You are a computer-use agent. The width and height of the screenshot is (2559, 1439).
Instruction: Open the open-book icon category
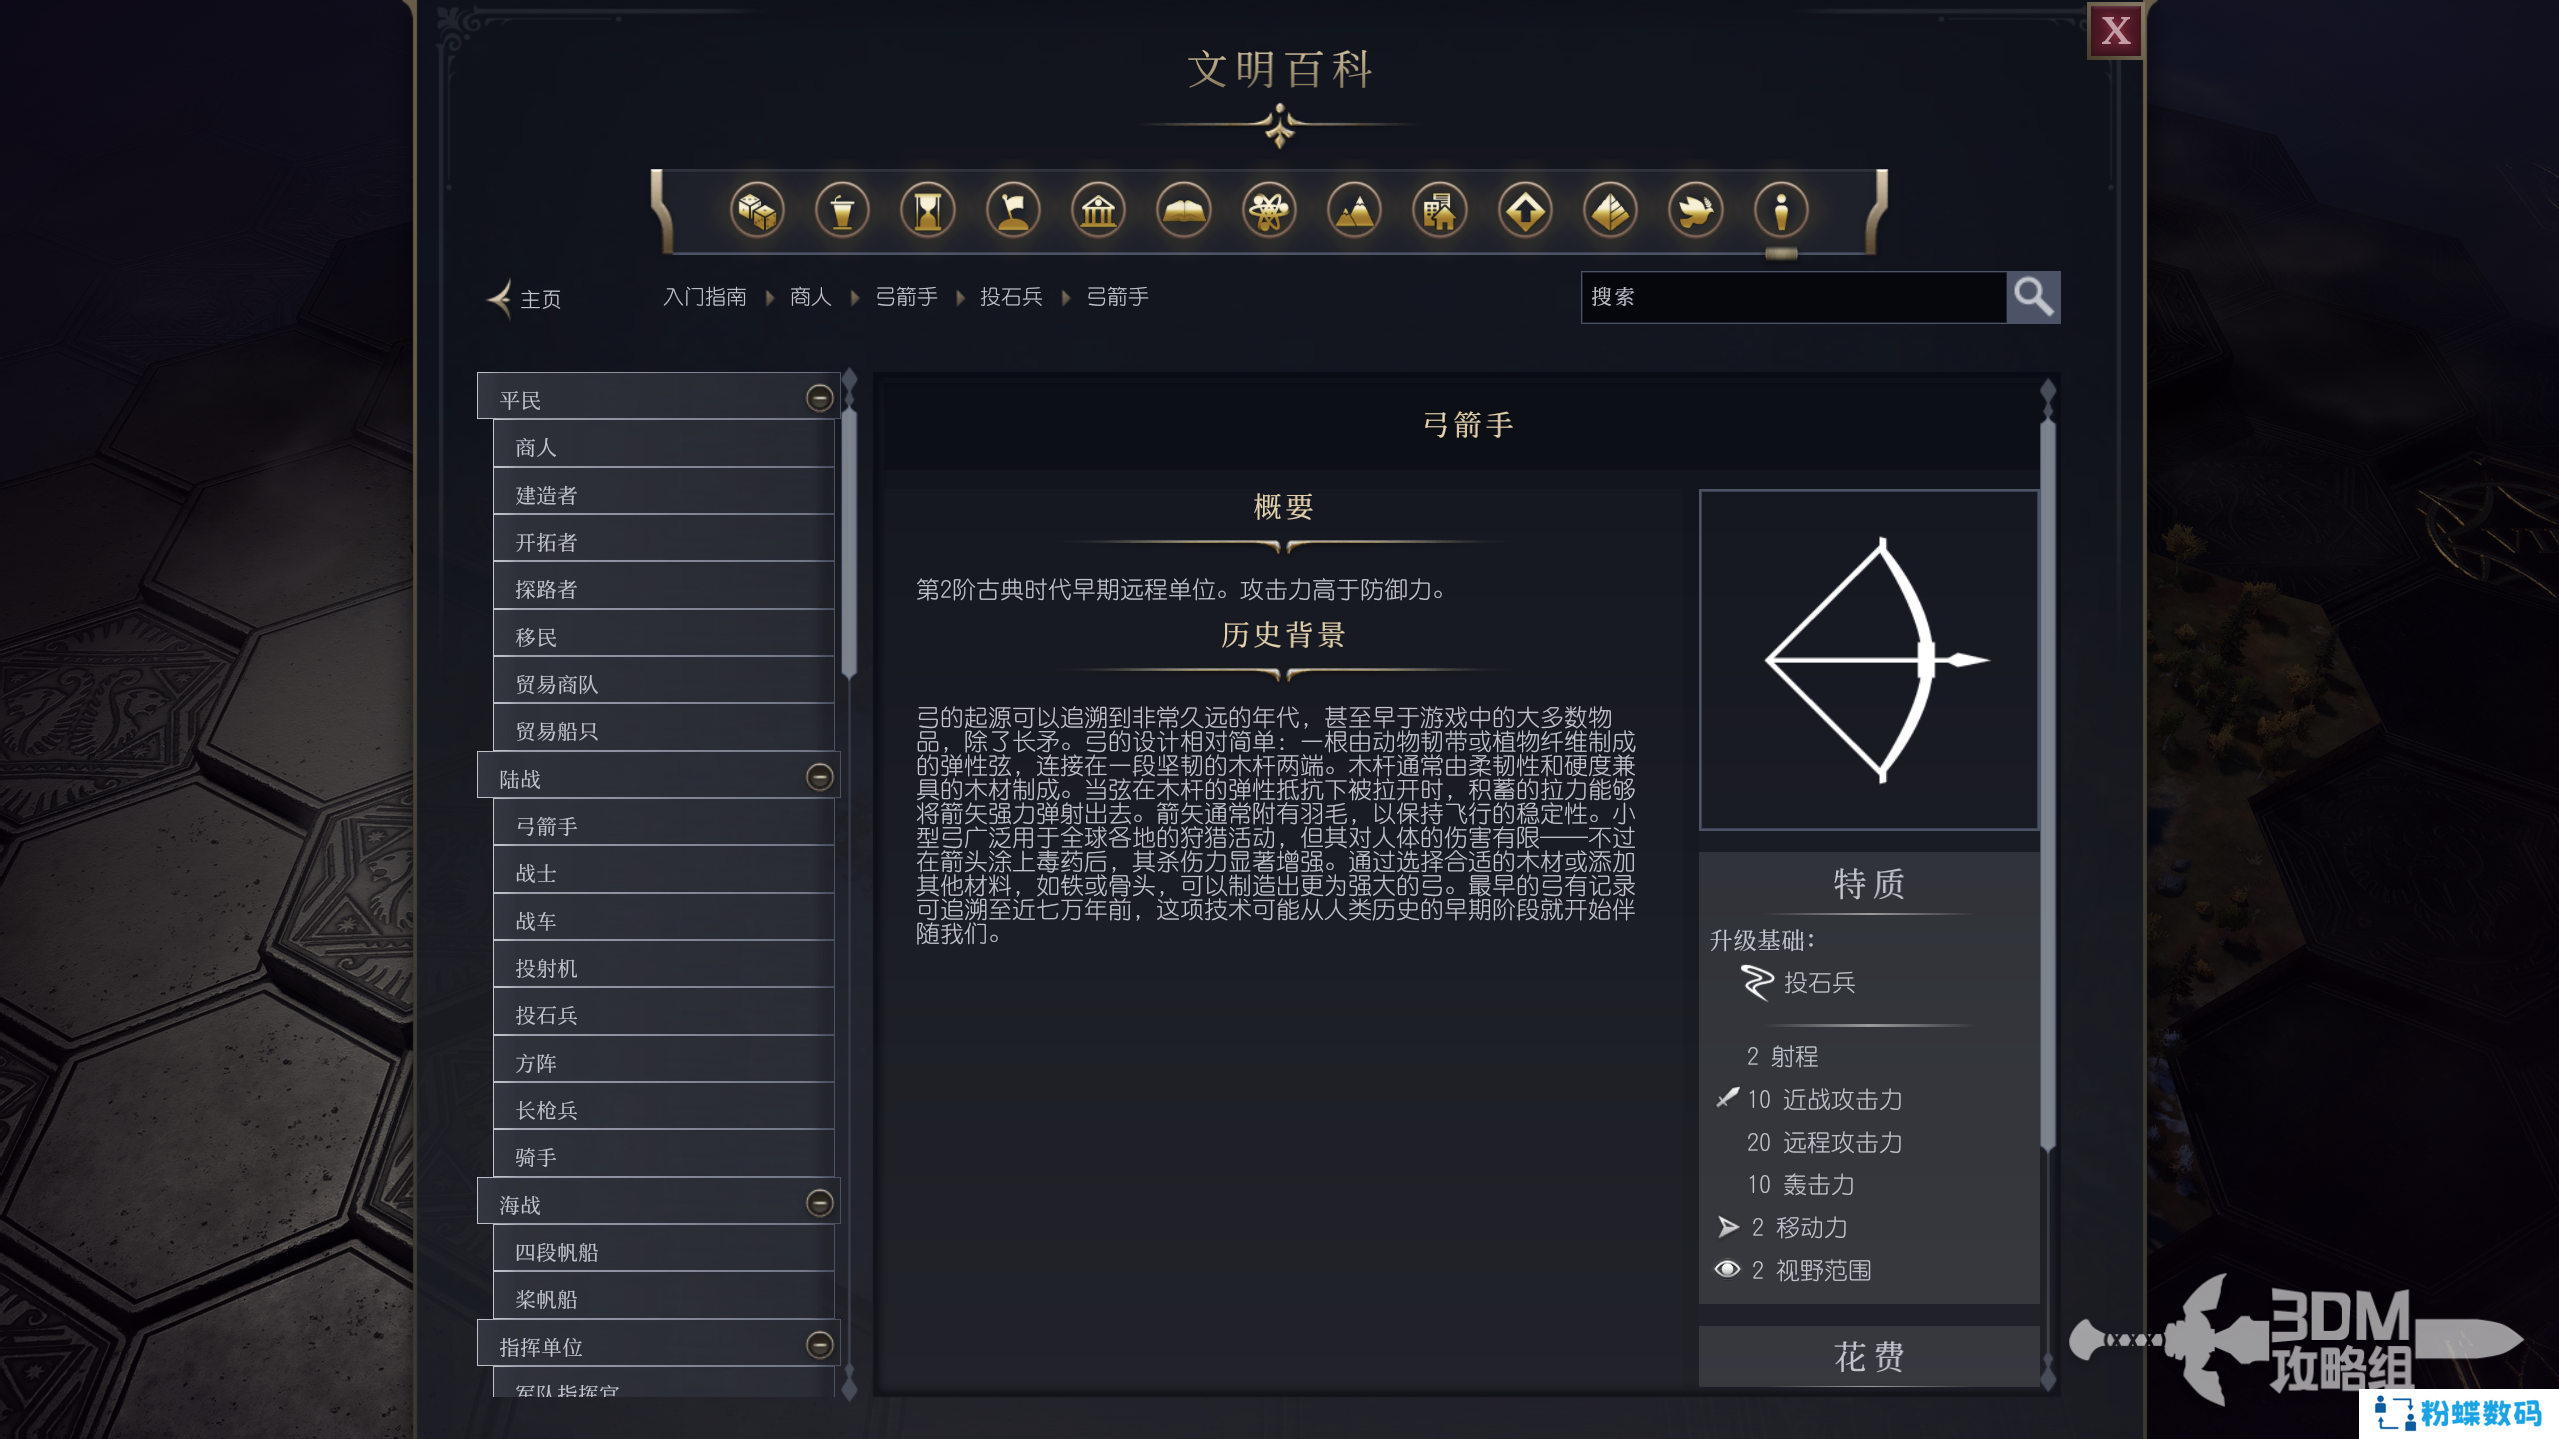1184,211
